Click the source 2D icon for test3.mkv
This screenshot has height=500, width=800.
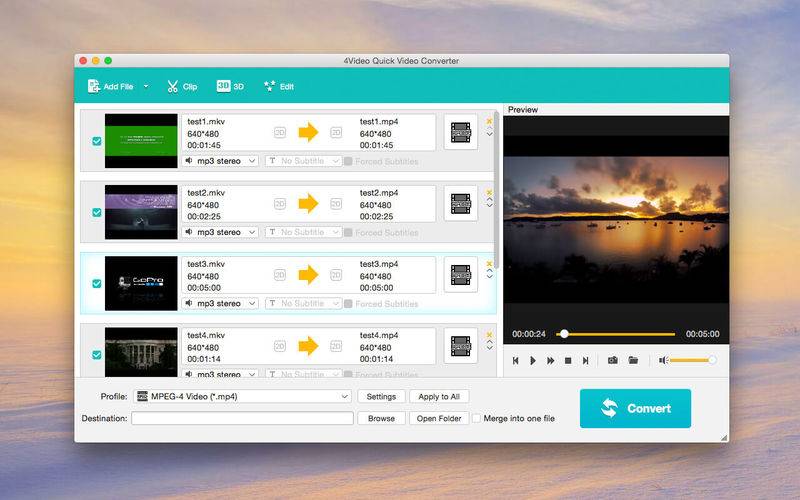[x=280, y=275]
